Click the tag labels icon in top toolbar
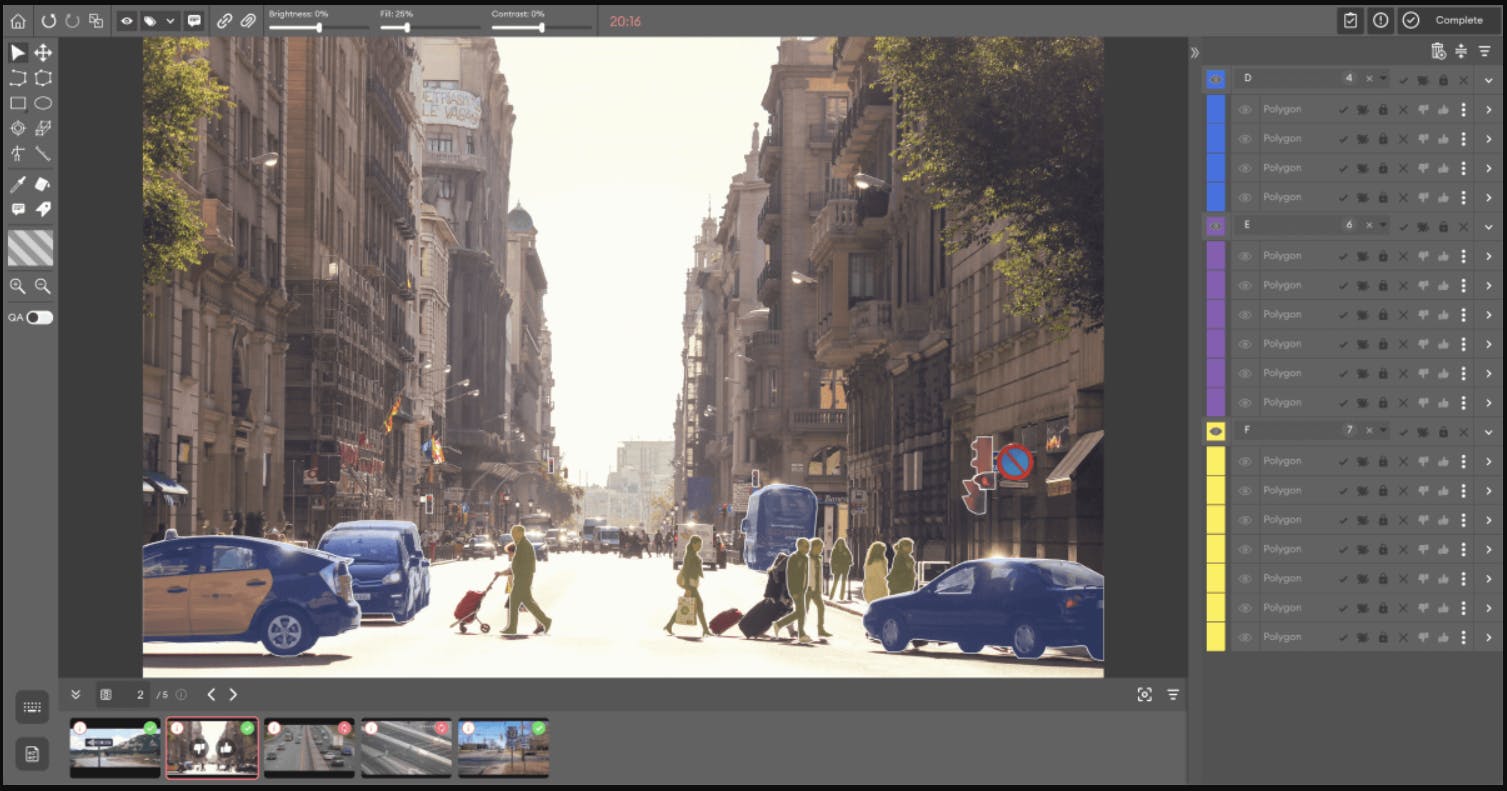Screen dimensions: 1507x791 pos(150,20)
